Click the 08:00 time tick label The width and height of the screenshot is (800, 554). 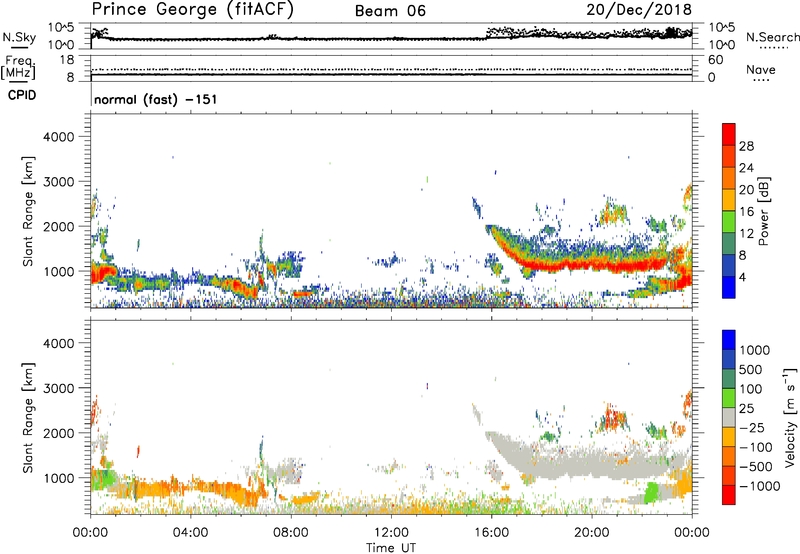point(291,533)
